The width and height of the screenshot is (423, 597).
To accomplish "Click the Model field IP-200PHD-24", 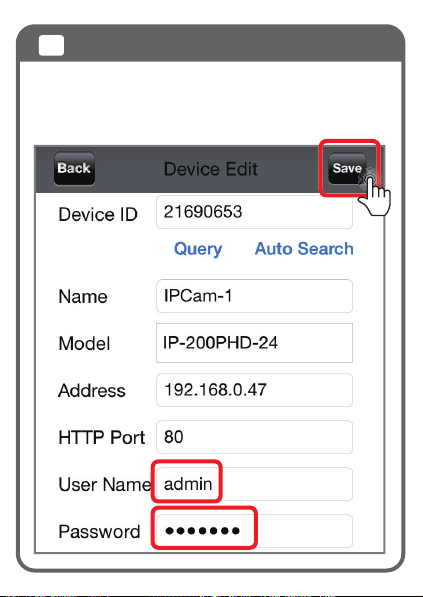I will point(254,343).
